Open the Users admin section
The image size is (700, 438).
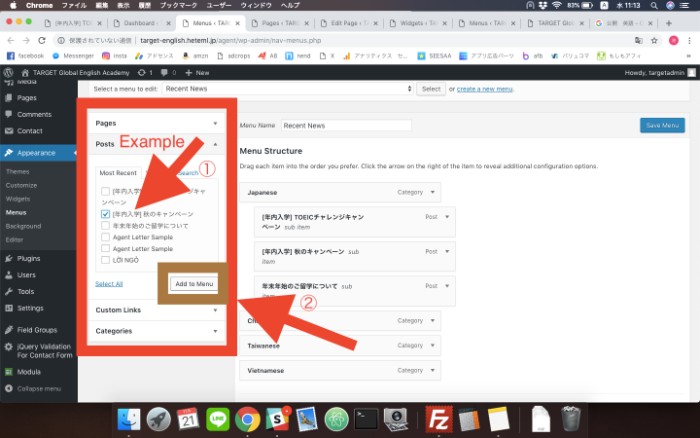pos(26,274)
